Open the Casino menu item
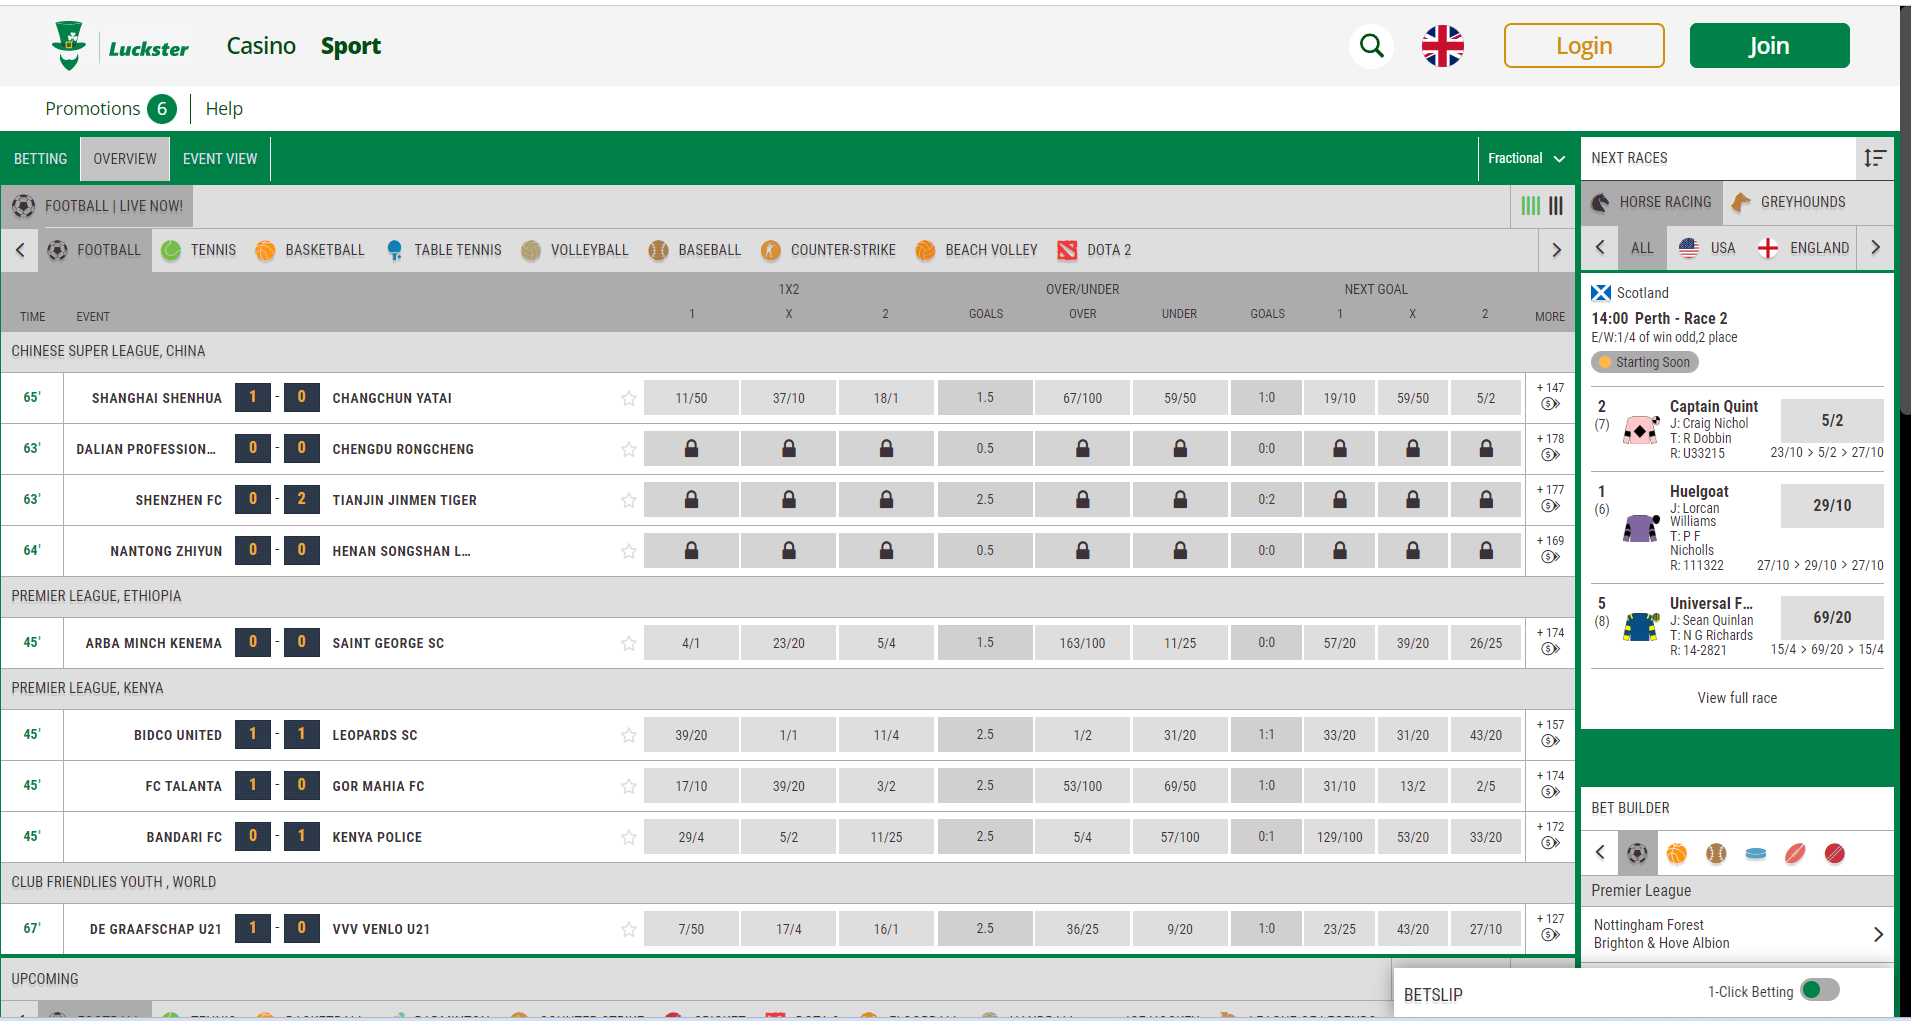Screen dimensions: 1911x1021 [x=261, y=45]
